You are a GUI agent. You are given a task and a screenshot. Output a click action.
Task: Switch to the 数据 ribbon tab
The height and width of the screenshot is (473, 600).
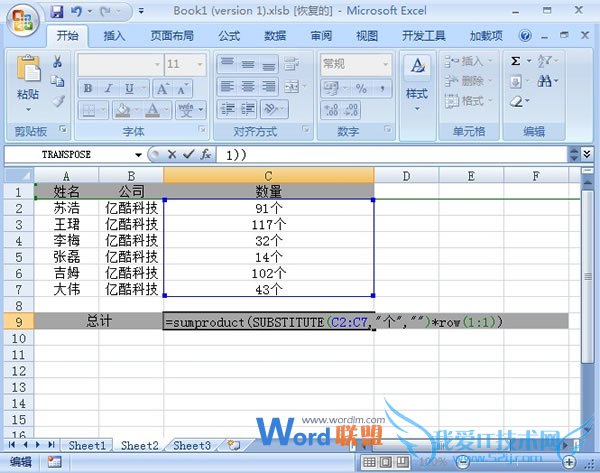(x=275, y=36)
